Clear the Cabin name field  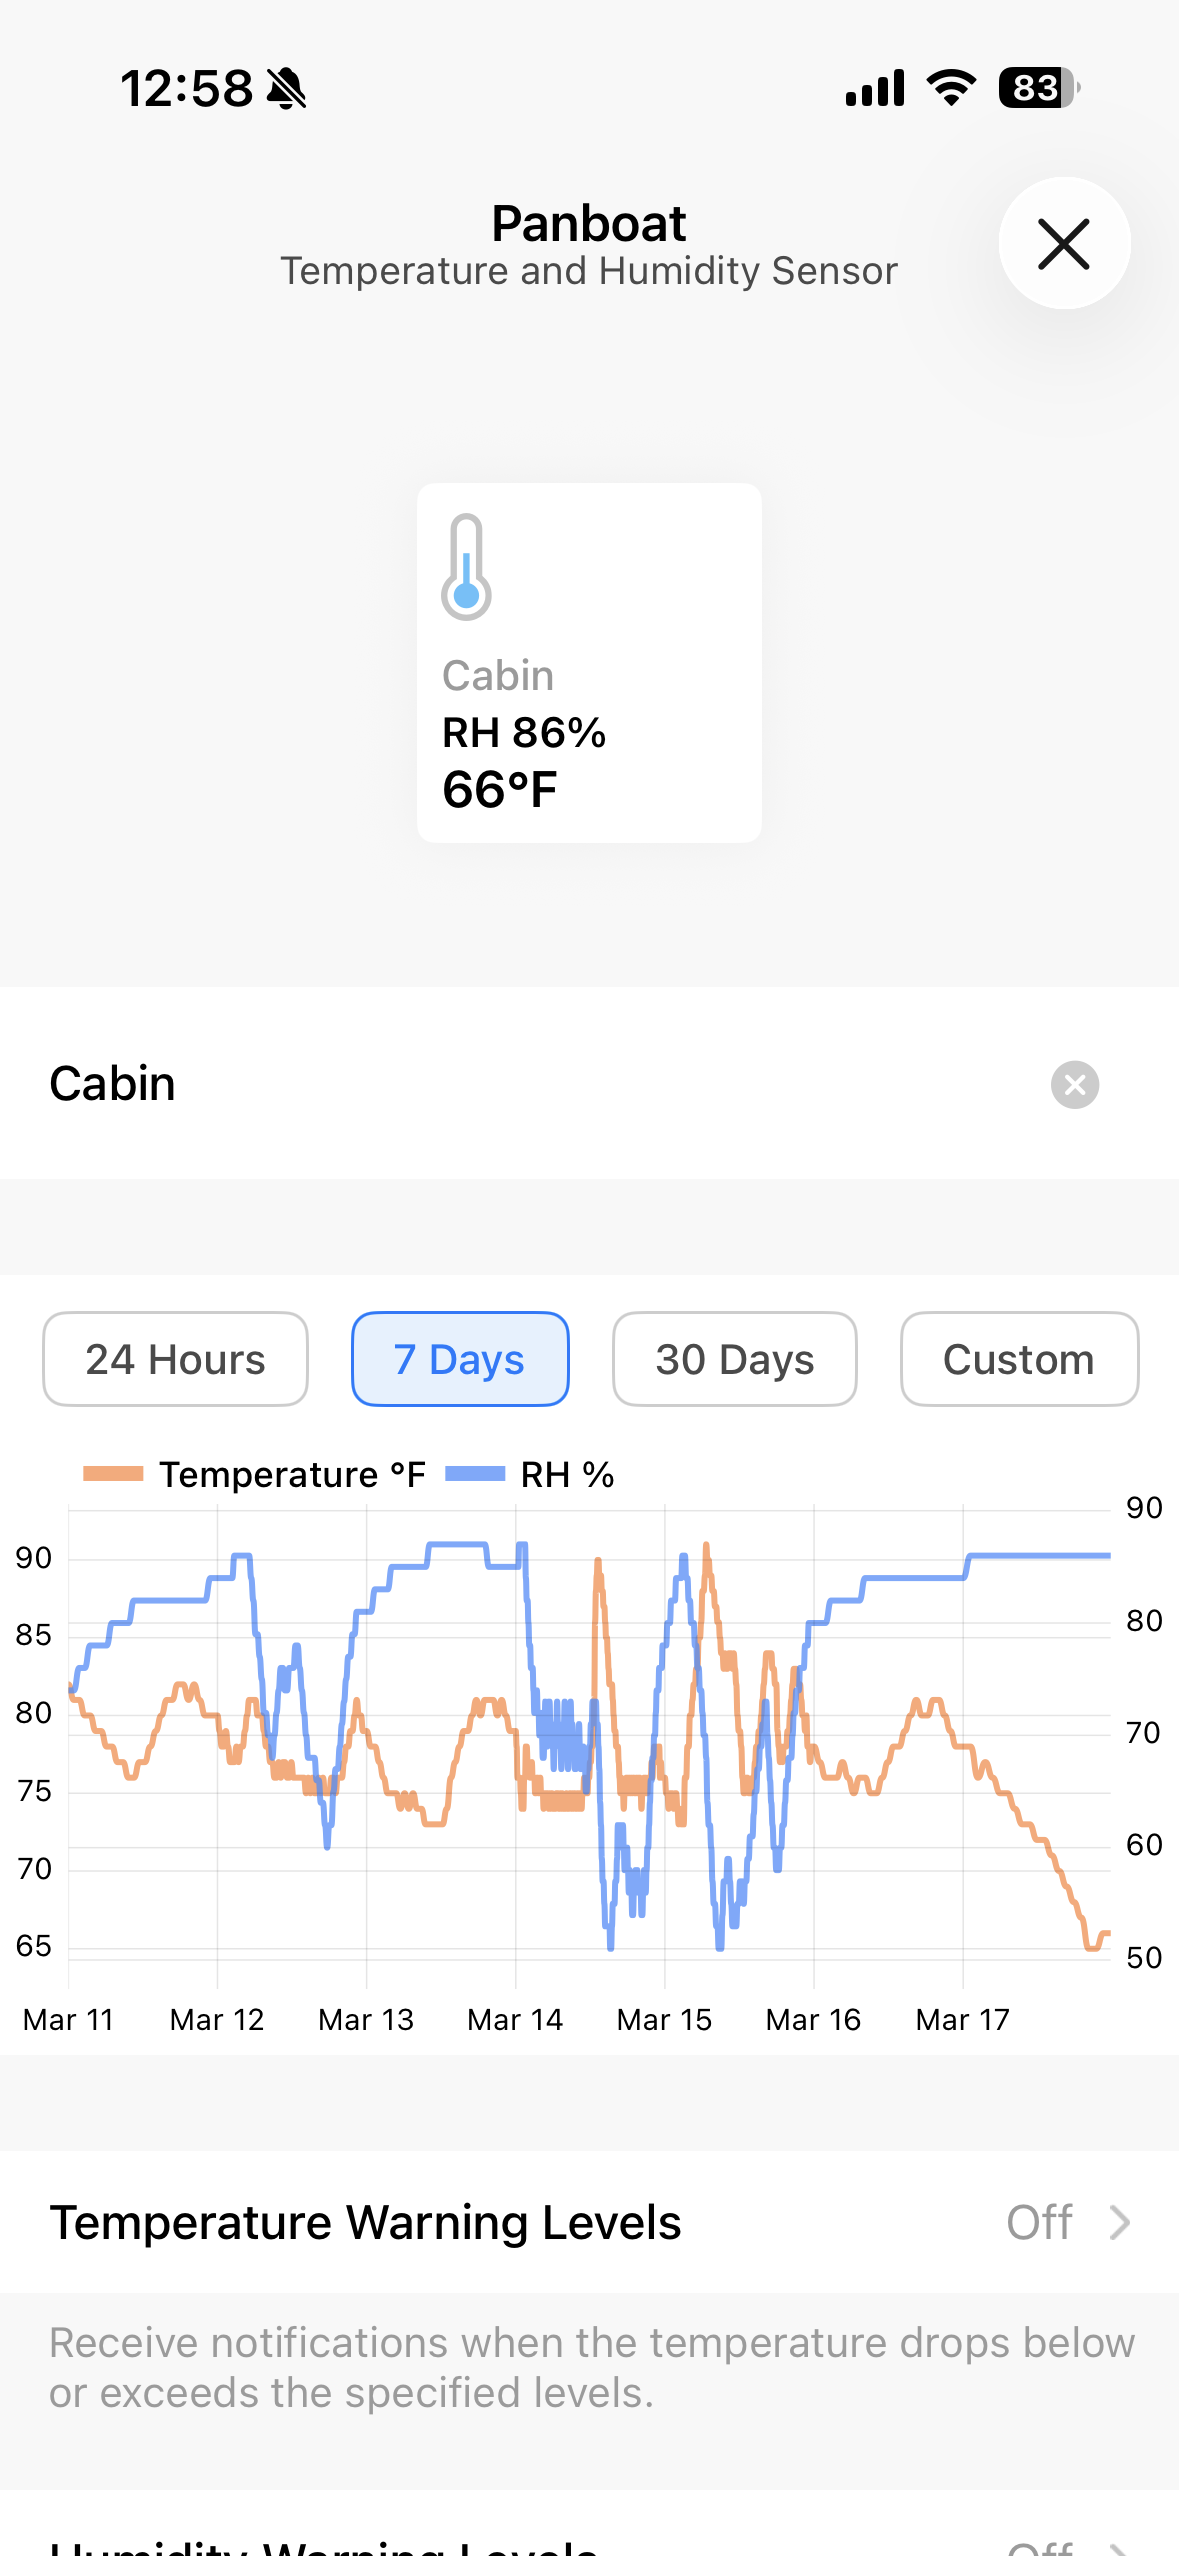coord(1075,1084)
